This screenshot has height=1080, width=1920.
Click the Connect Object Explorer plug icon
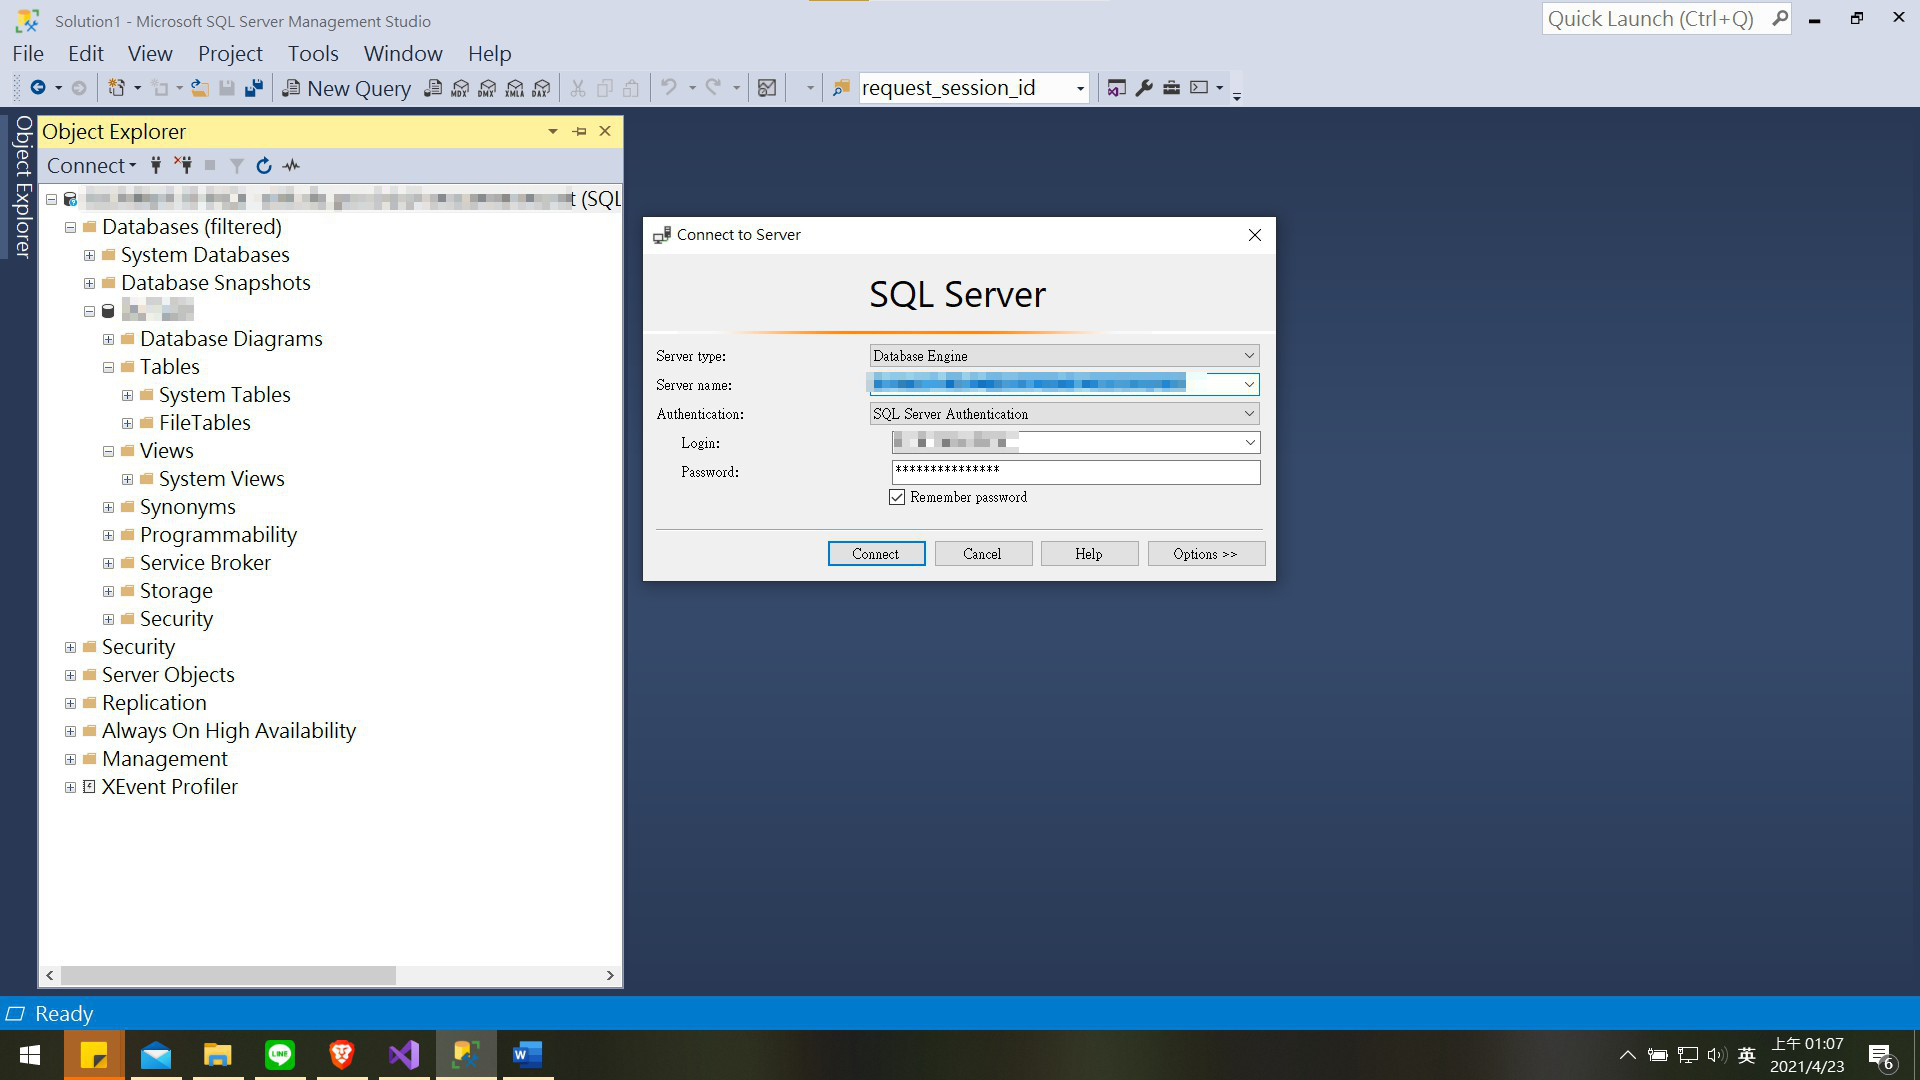pyautogui.click(x=156, y=165)
